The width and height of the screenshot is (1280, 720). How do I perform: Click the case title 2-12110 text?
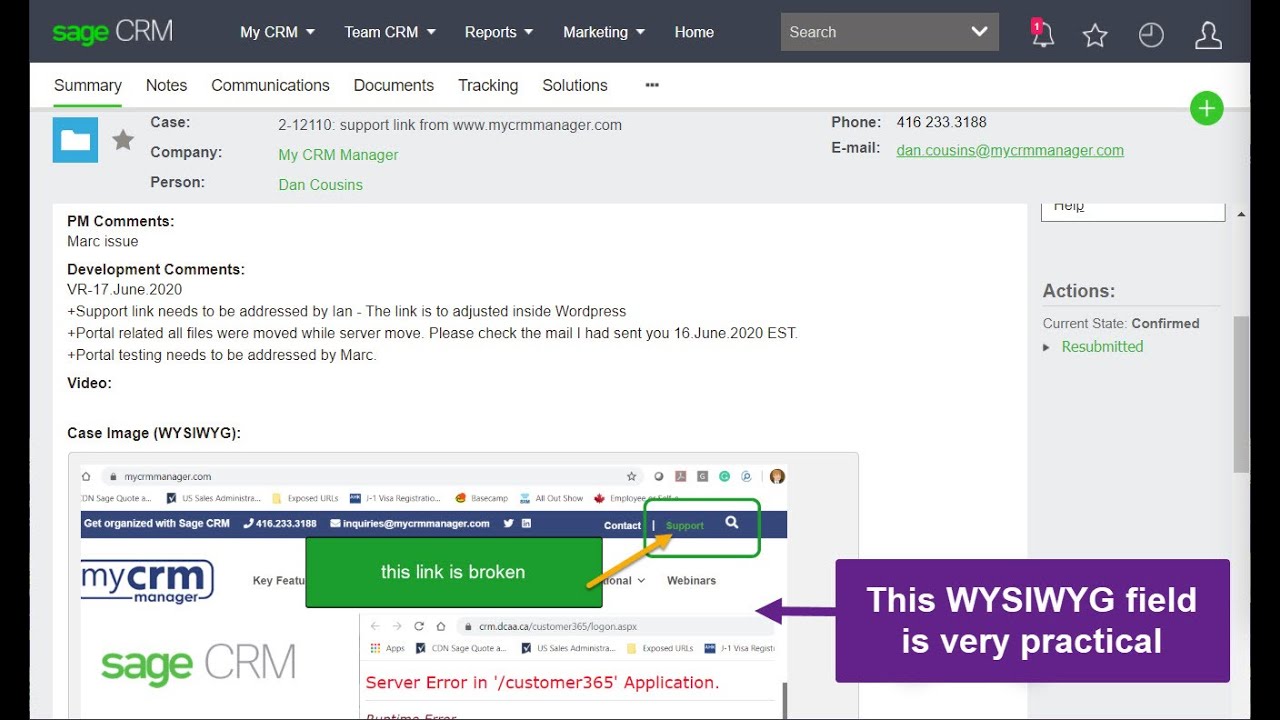[450, 125]
